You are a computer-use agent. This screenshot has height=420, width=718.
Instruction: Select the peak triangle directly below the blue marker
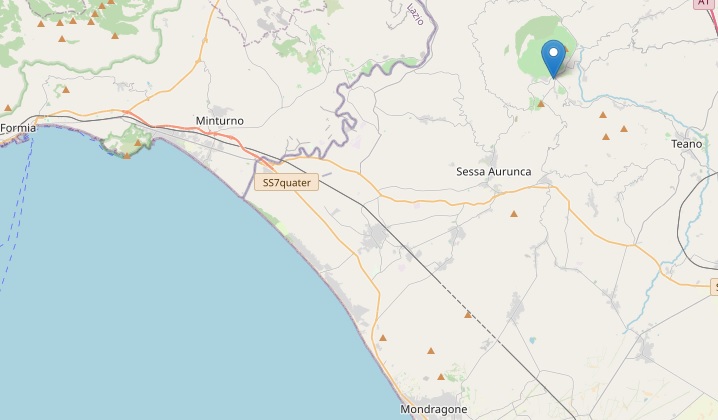(x=541, y=104)
